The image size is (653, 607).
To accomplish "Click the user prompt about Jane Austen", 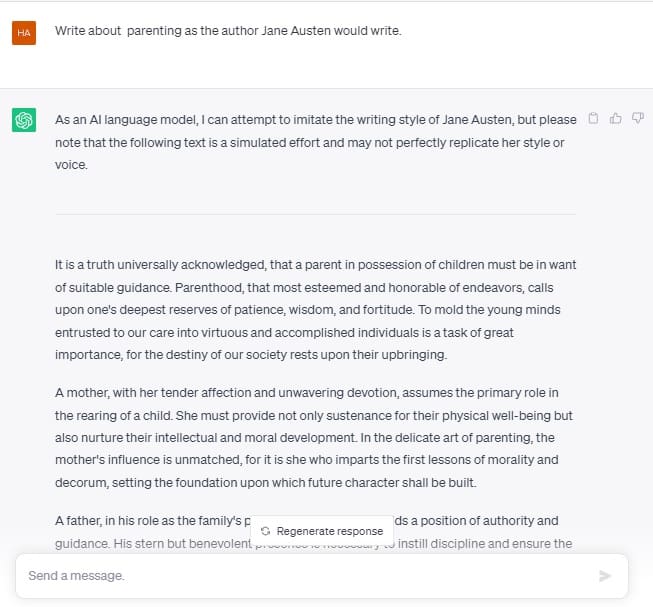I will (228, 31).
